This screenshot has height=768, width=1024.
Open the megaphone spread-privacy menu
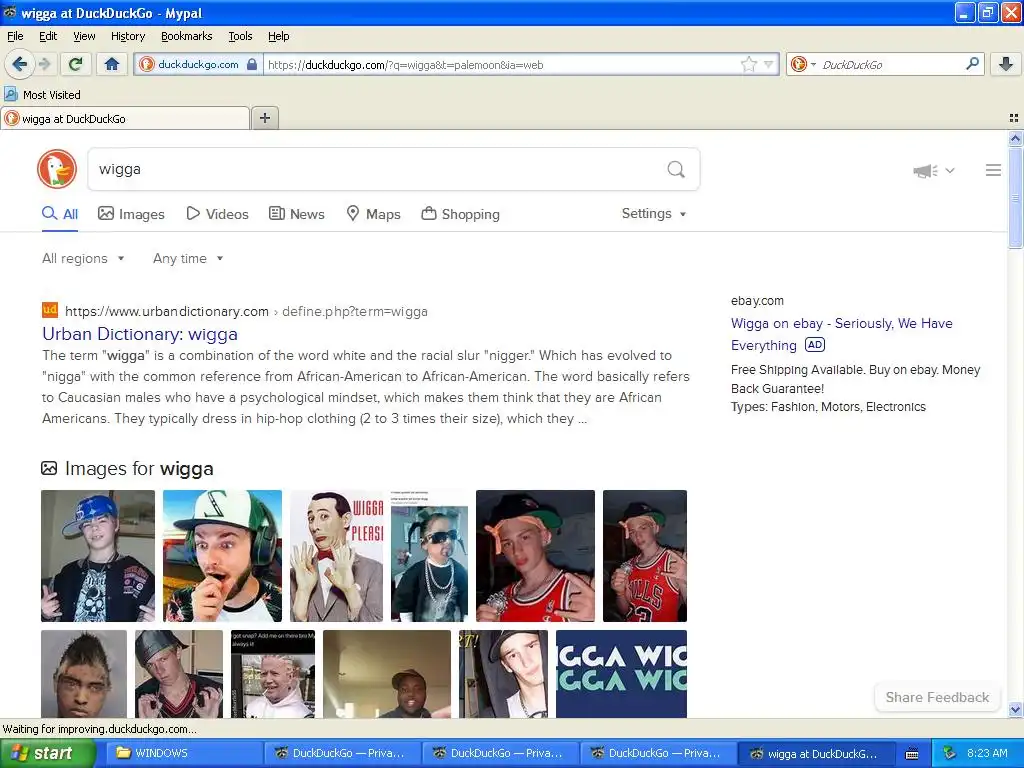(933, 170)
